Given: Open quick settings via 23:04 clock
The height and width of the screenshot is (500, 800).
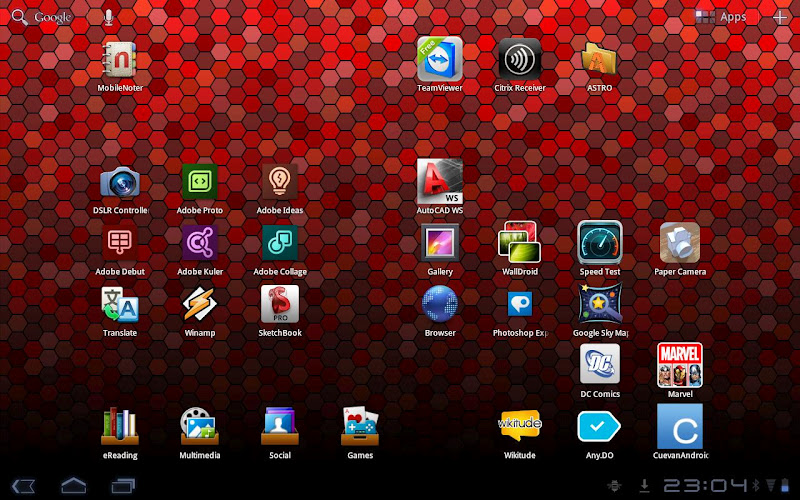Looking at the screenshot, I should pyautogui.click(x=705, y=485).
